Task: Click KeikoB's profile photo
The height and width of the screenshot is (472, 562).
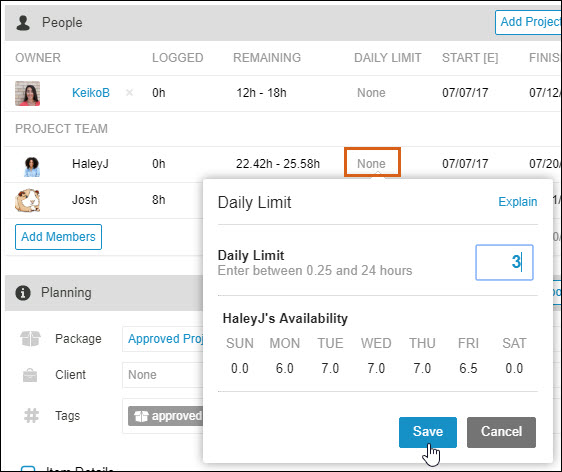Action: (x=28, y=93)
